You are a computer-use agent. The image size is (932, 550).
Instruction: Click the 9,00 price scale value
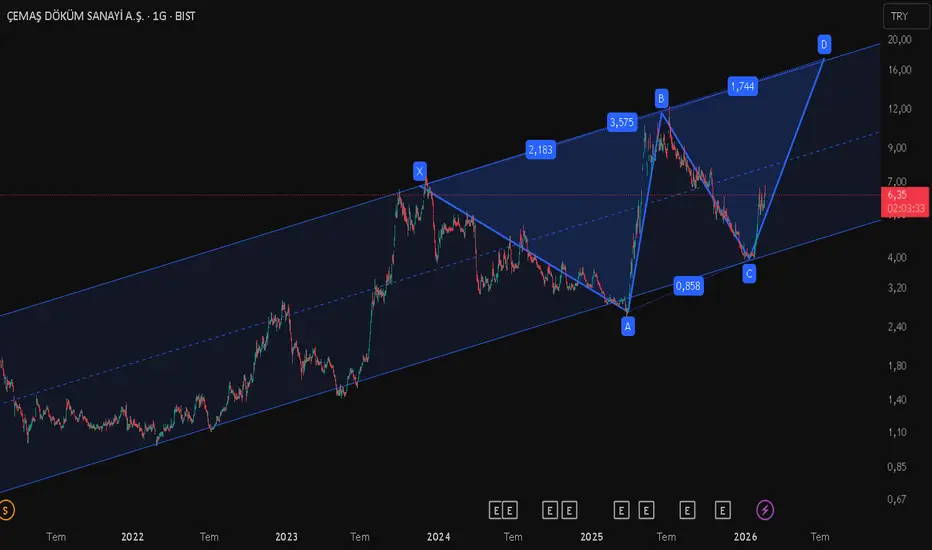pos(897,148)
